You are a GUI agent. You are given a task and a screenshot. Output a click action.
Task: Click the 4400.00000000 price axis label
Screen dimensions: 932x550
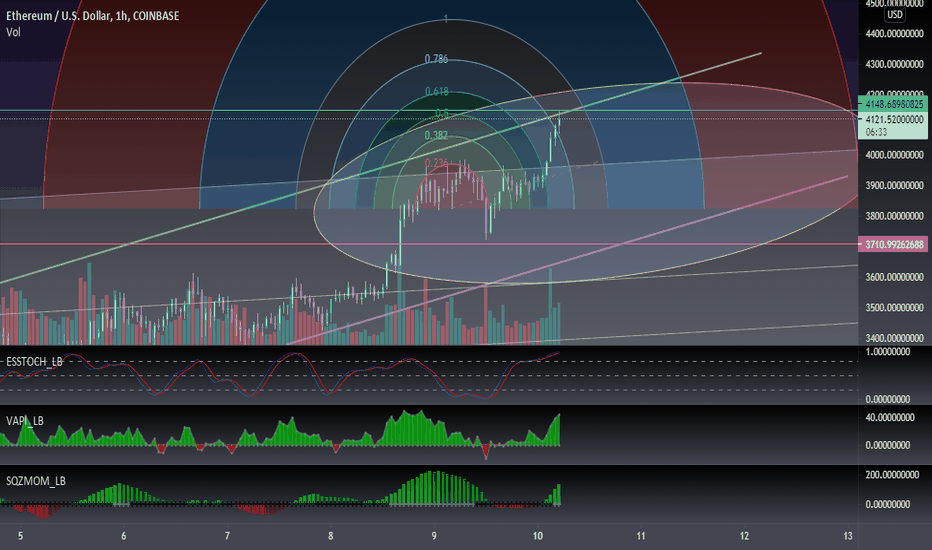pyautogui.click(x=895, y=34)
